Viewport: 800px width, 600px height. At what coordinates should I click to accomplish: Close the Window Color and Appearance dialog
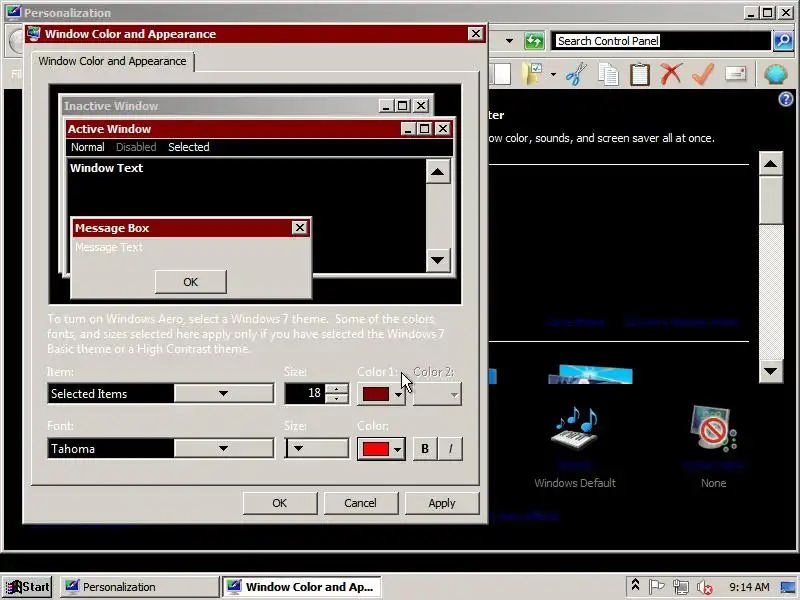[476, 34]
